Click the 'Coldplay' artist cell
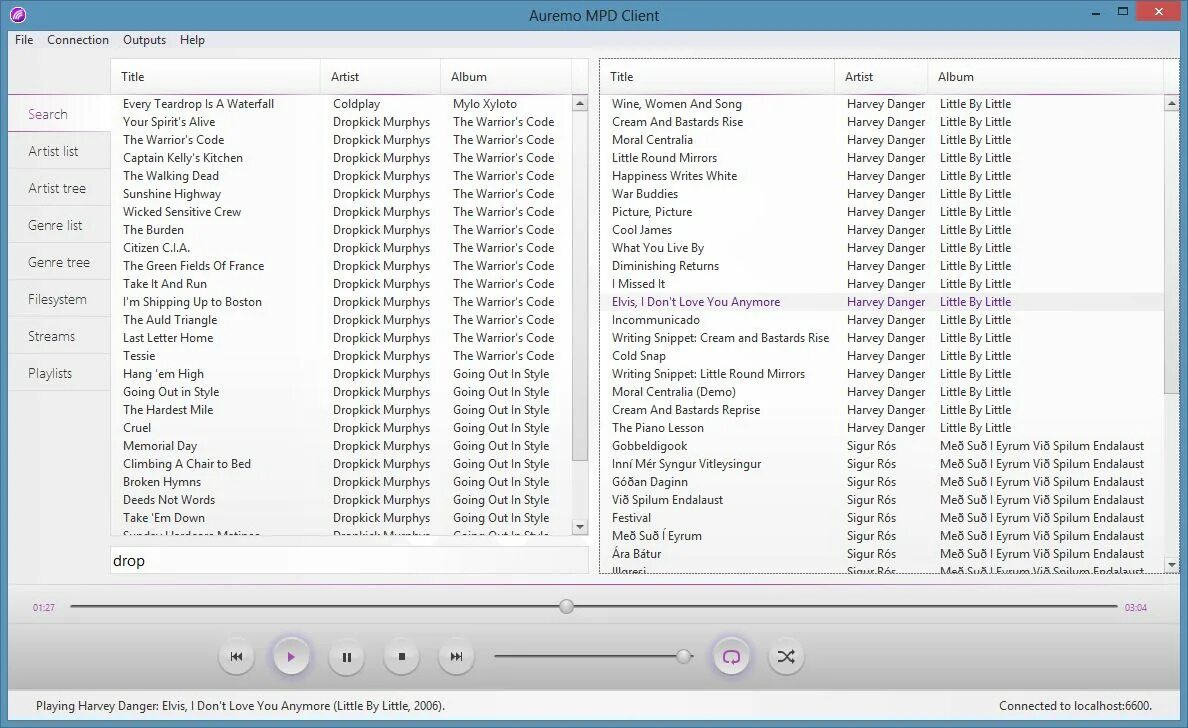The image size is (1188, 728). (356, 104)
